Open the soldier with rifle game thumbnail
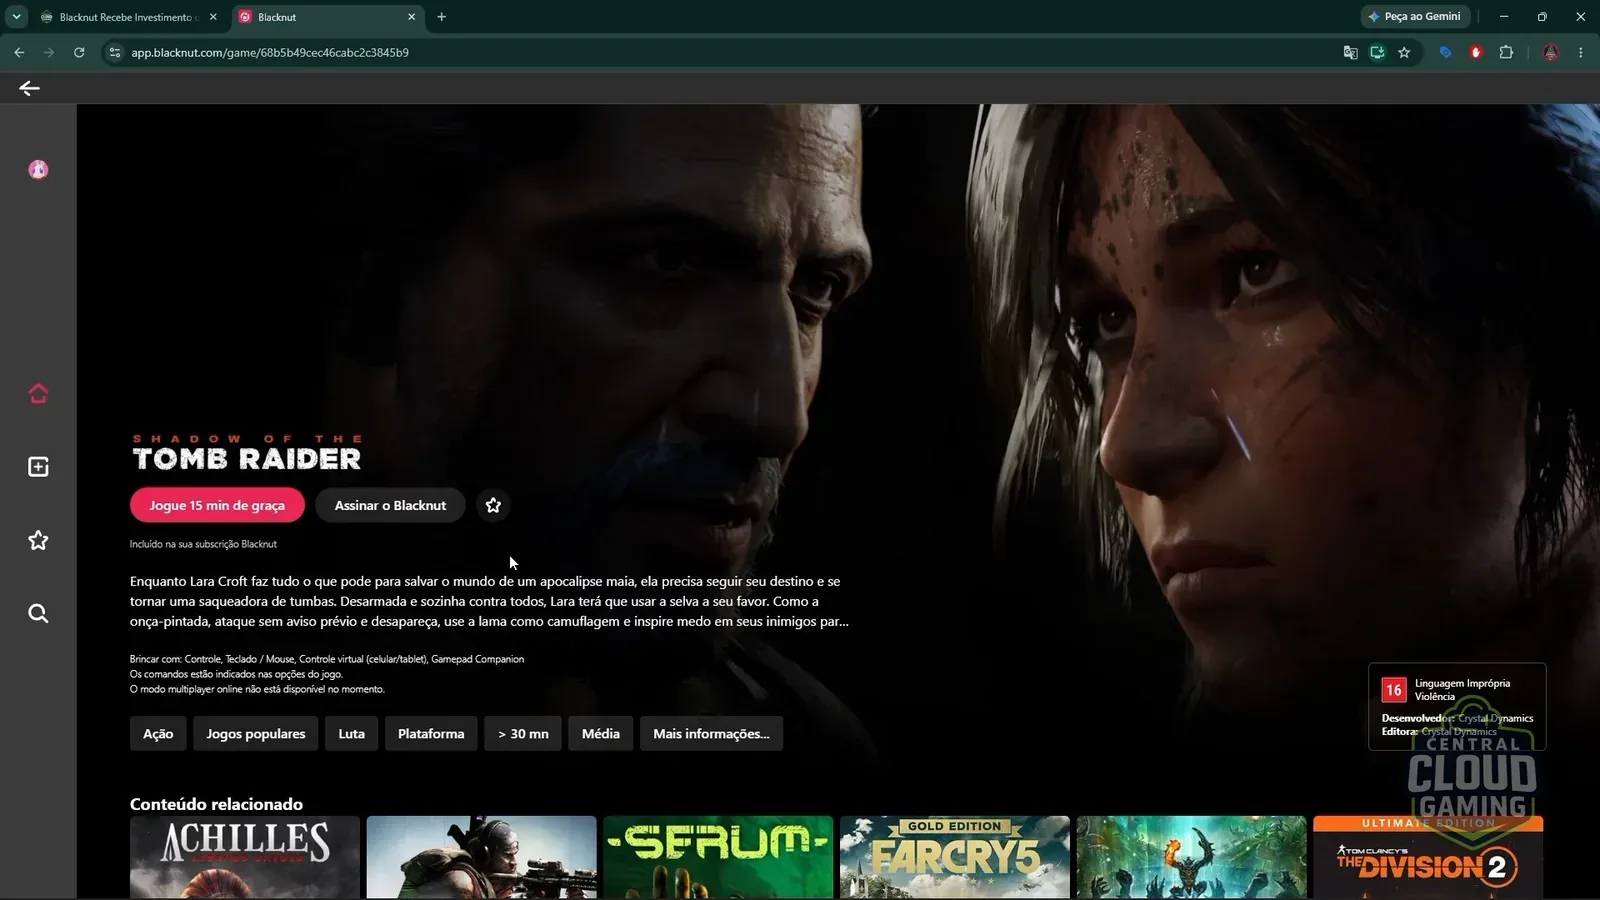This screenshot has width=1600, height=900. click(481, 857)
